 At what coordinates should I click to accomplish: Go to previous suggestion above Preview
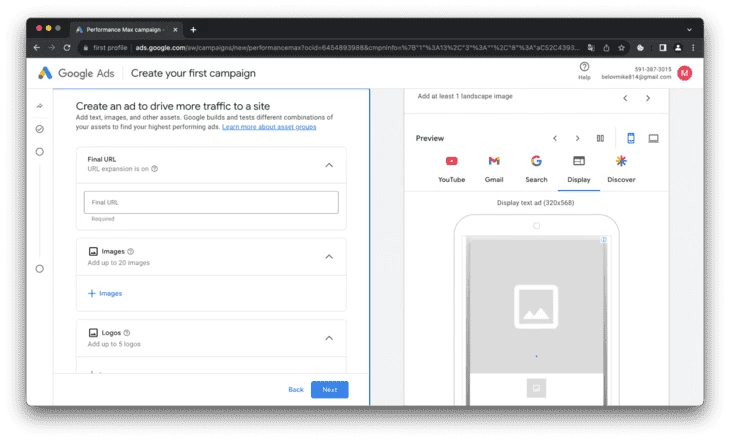tap(625, 98)
